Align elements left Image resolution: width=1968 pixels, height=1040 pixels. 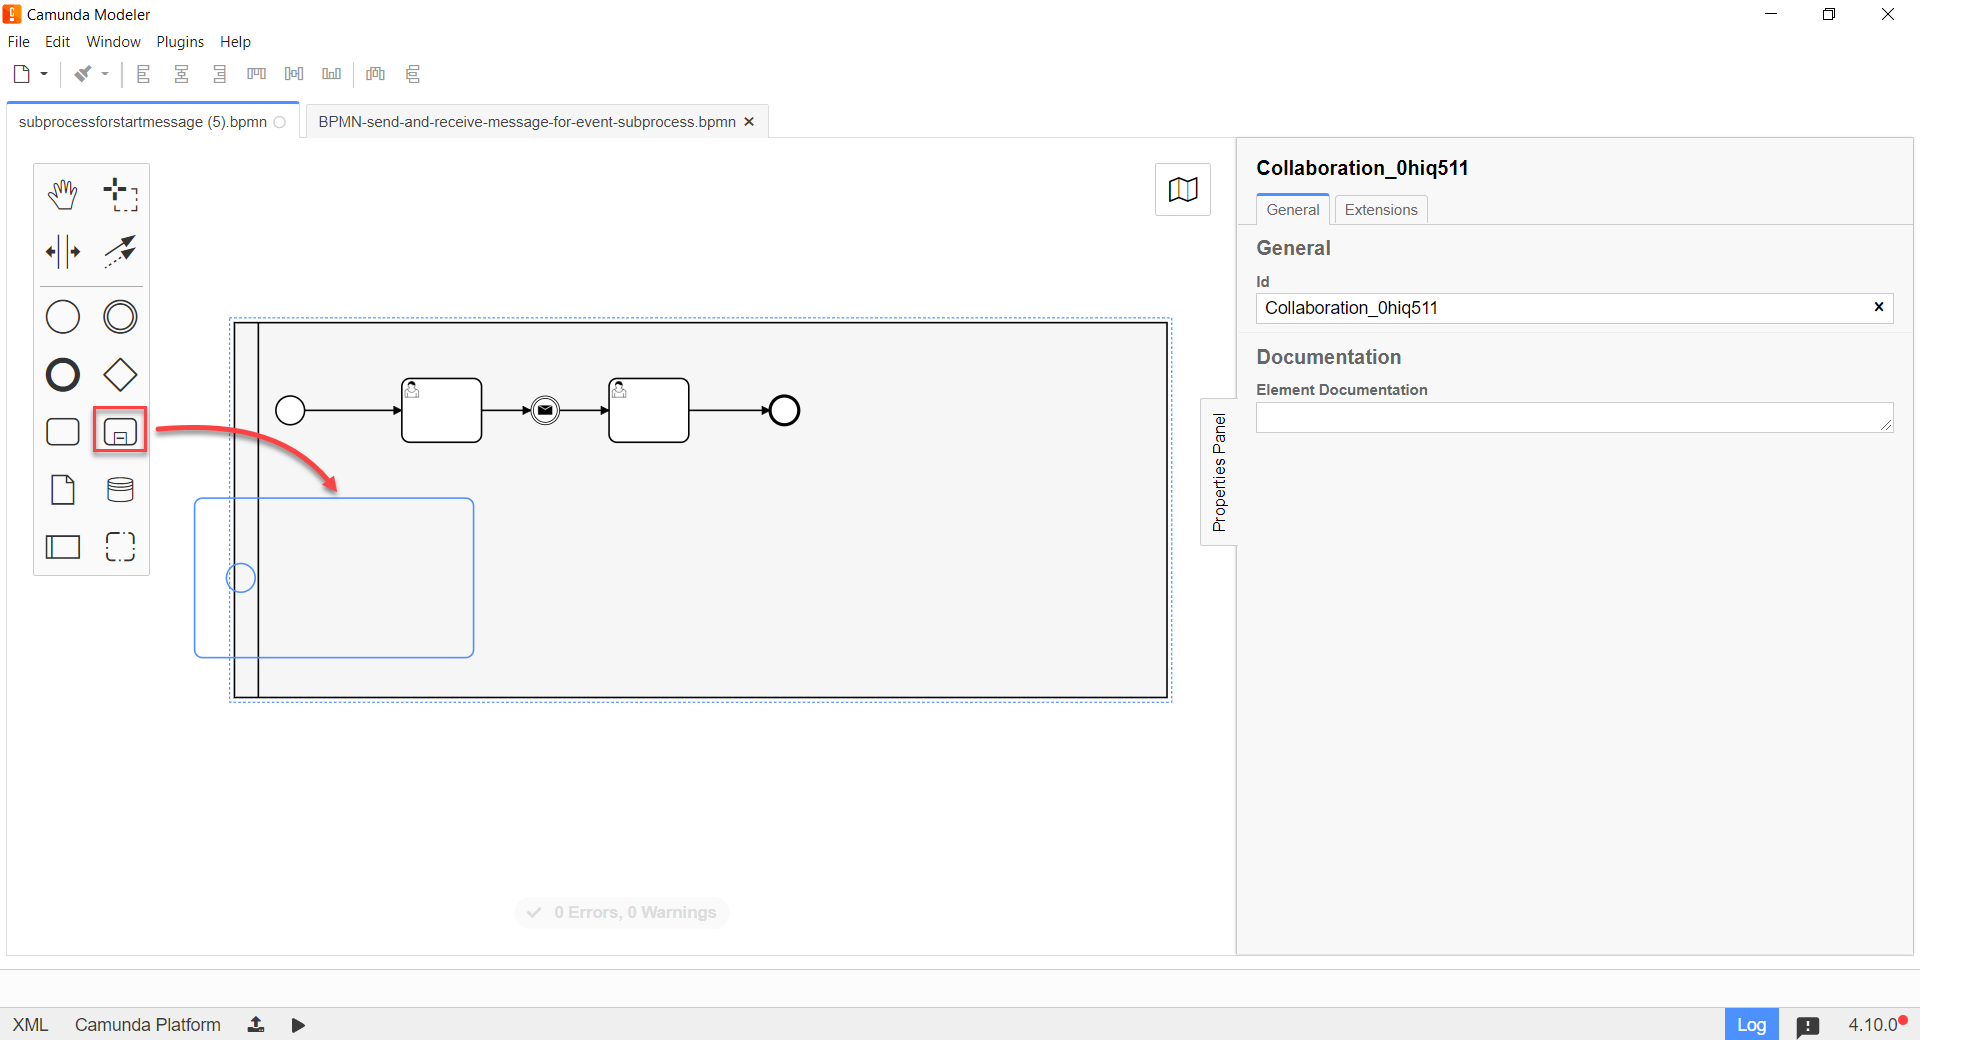144,74
